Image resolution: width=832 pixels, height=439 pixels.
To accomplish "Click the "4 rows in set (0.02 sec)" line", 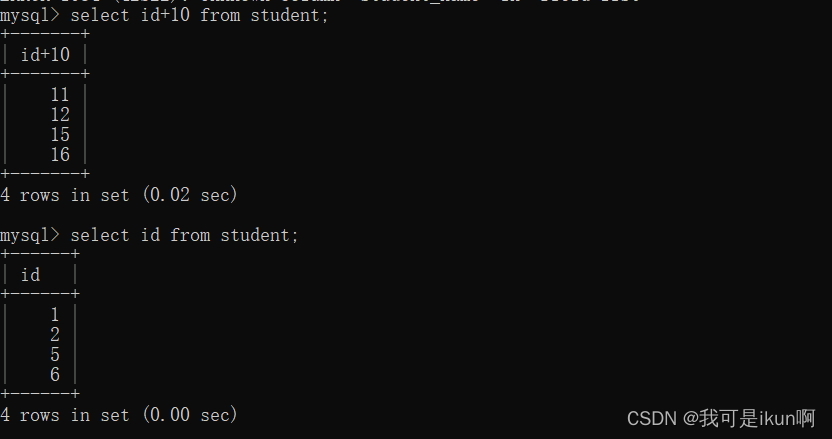I will click(x=119, y=195).
